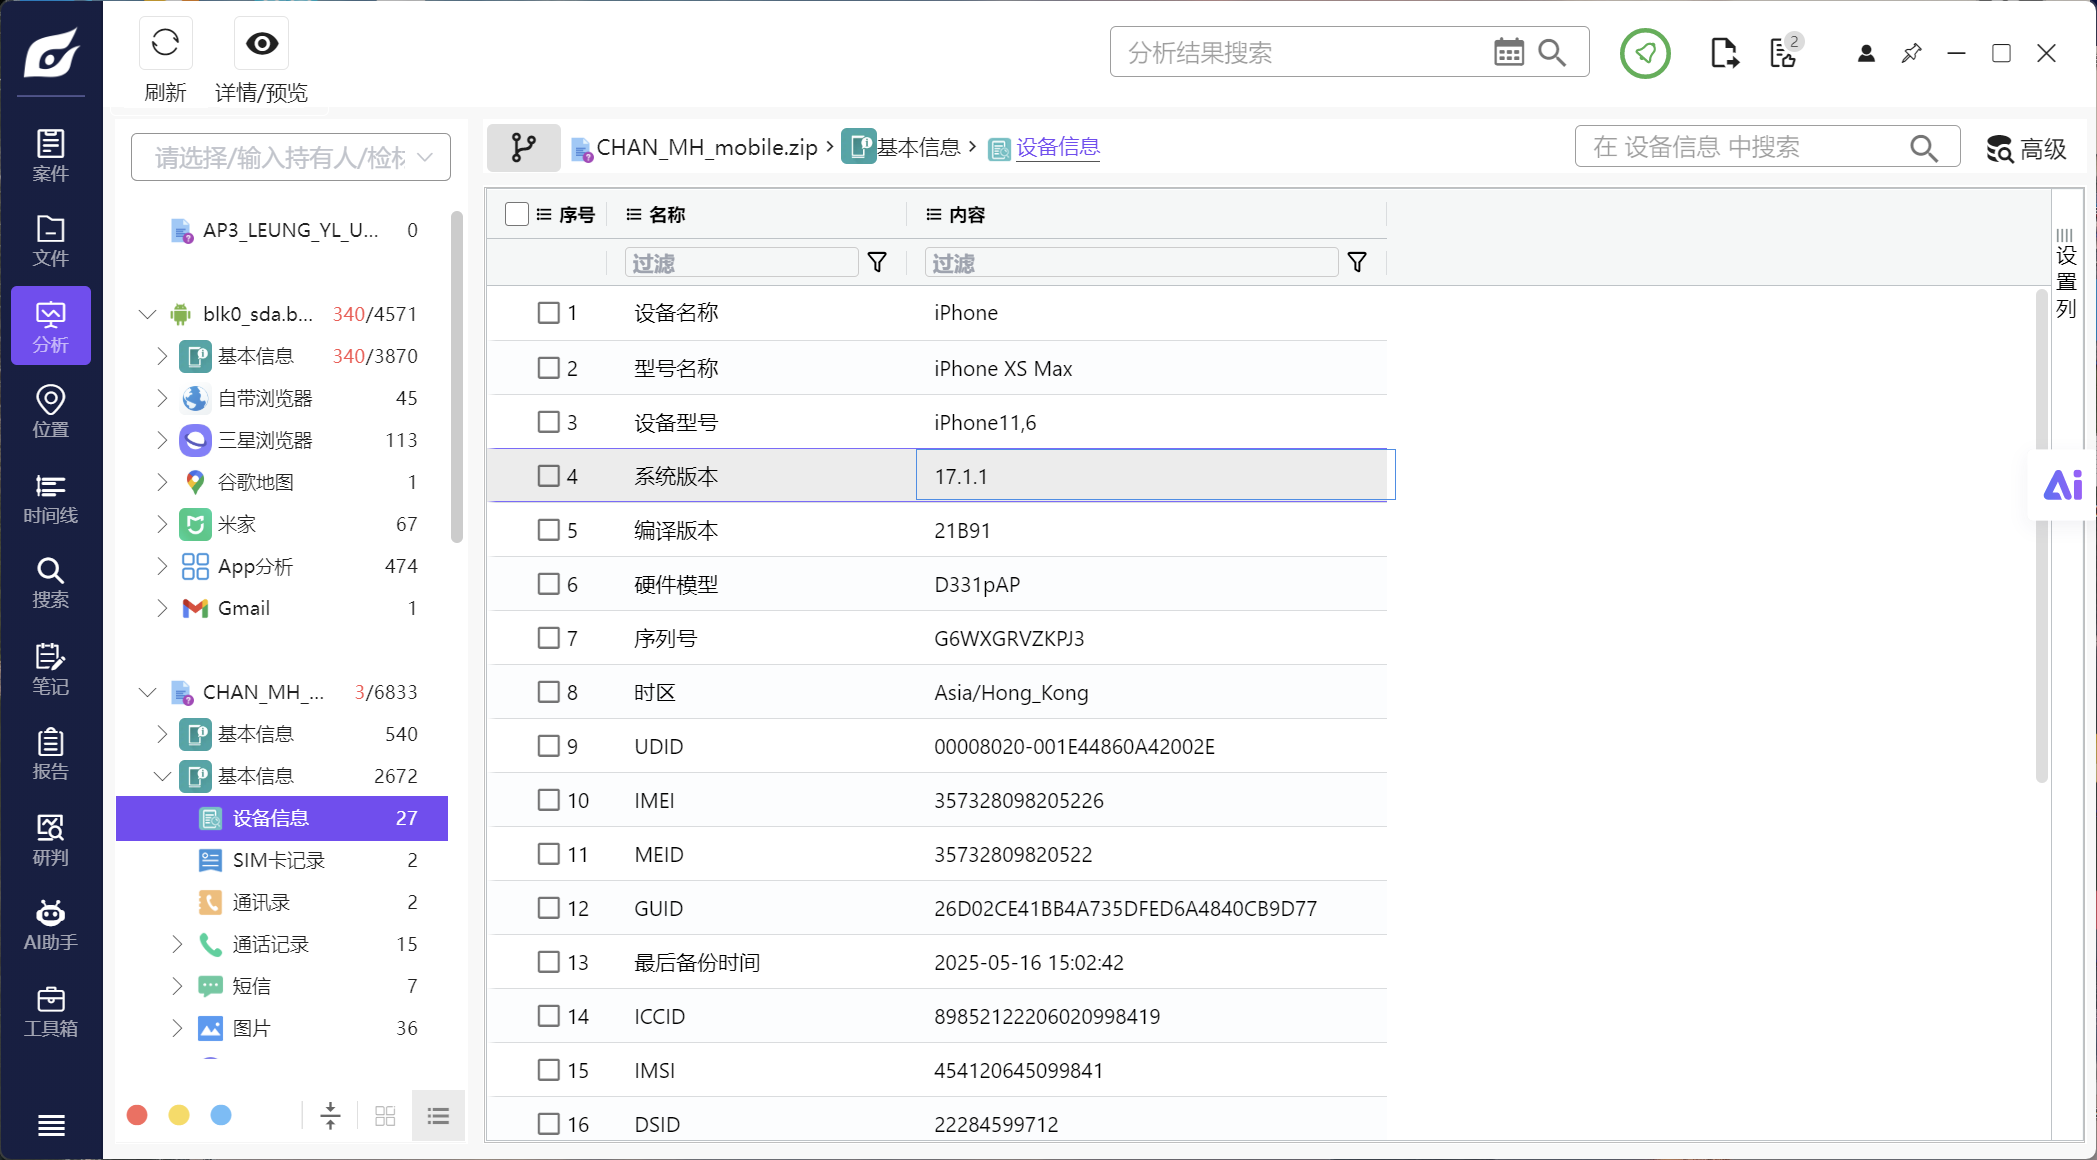
Task: Click the export file icon in top bar
Action: (x=1724, y=53)
